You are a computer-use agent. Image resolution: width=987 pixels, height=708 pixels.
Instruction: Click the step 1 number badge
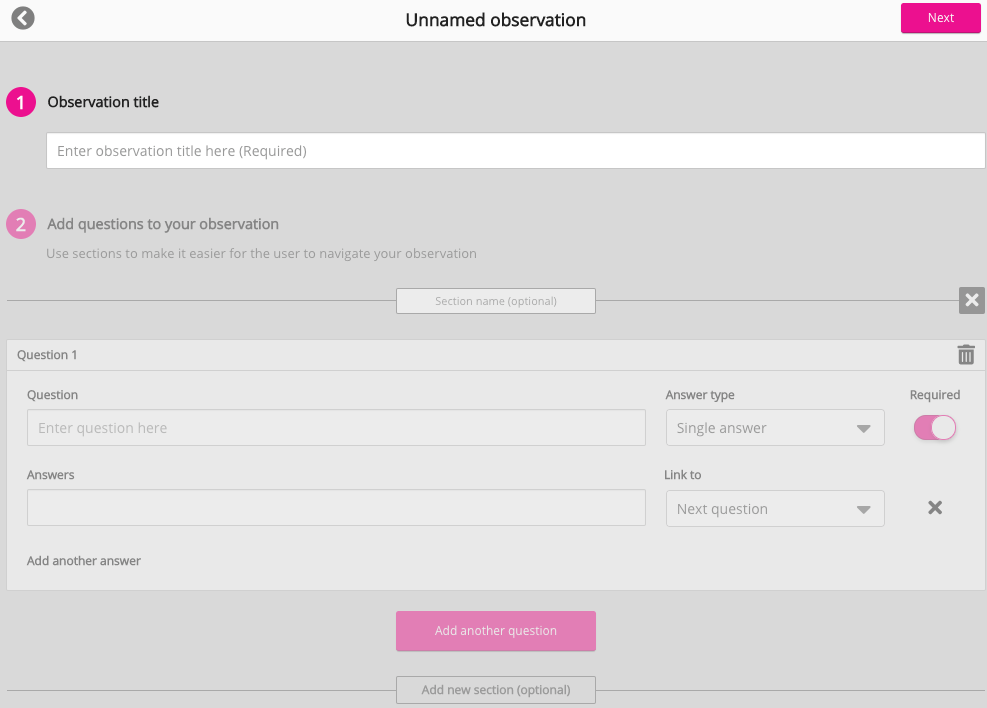[21, 102]
